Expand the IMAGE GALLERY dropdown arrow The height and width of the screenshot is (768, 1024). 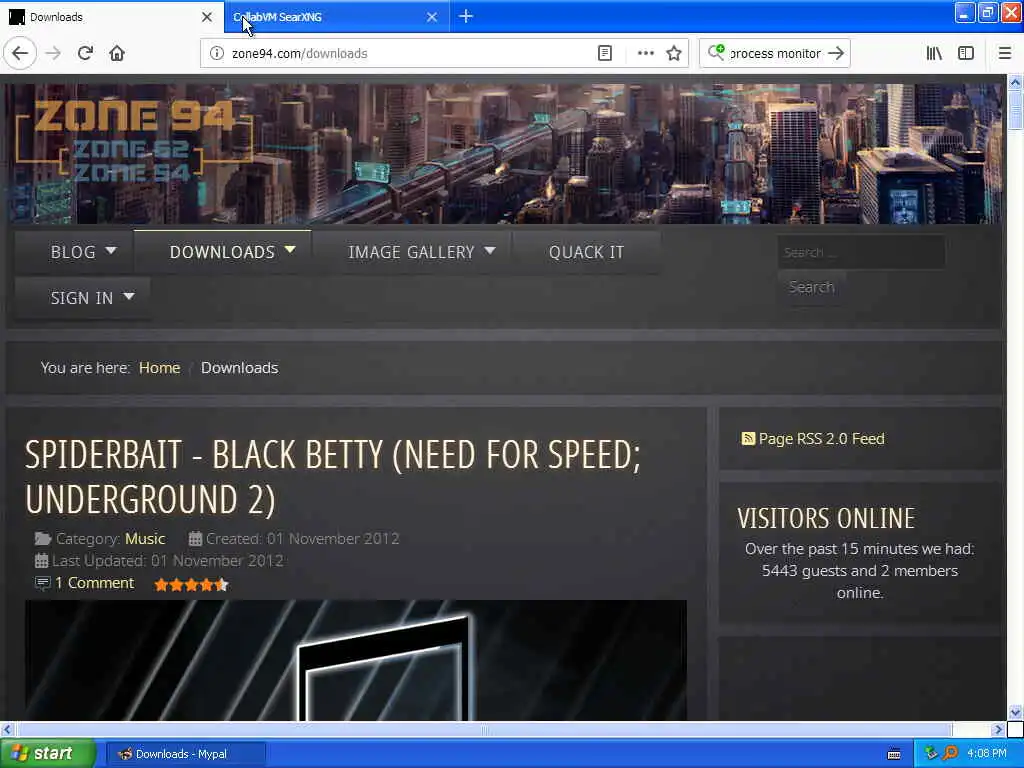click(490, 250)
